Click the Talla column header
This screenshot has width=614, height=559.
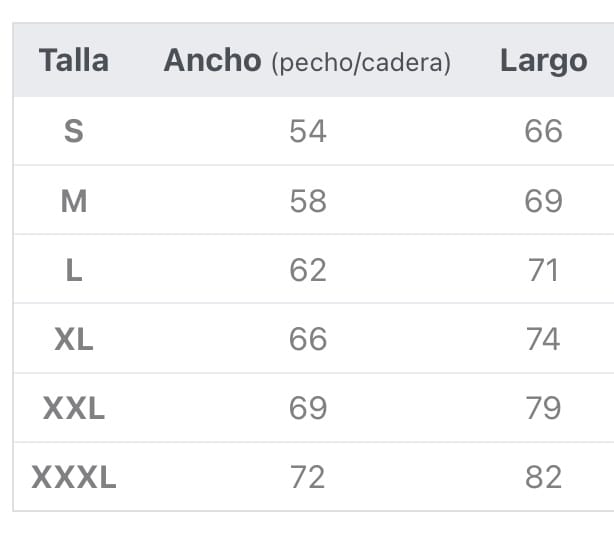(x=73, y=60)
